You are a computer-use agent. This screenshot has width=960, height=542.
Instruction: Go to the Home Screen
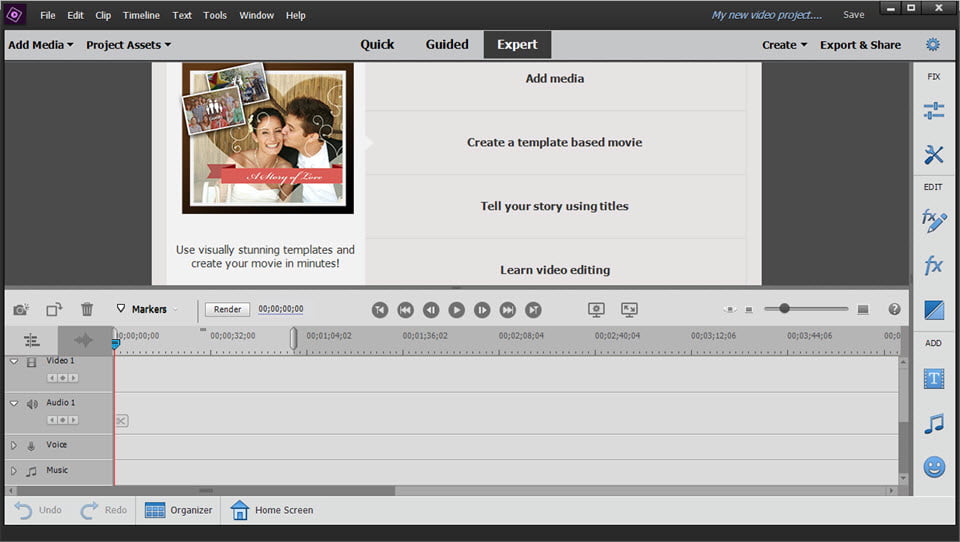272,510
